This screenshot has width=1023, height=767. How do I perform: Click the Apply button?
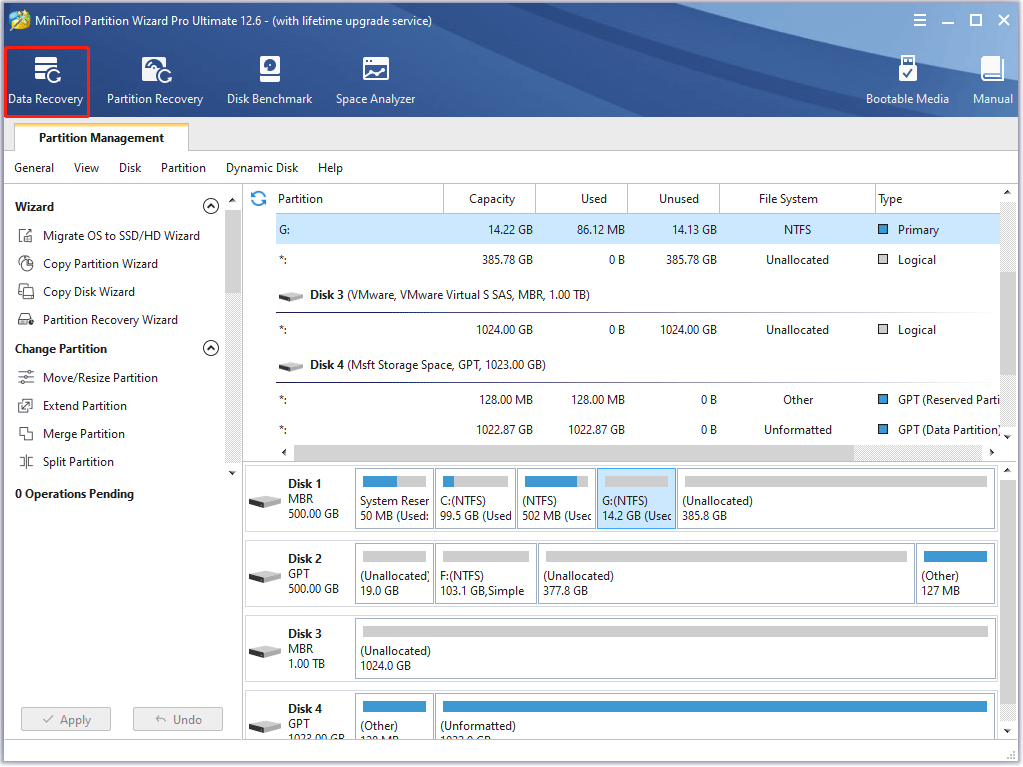click(x=66, y=719)
